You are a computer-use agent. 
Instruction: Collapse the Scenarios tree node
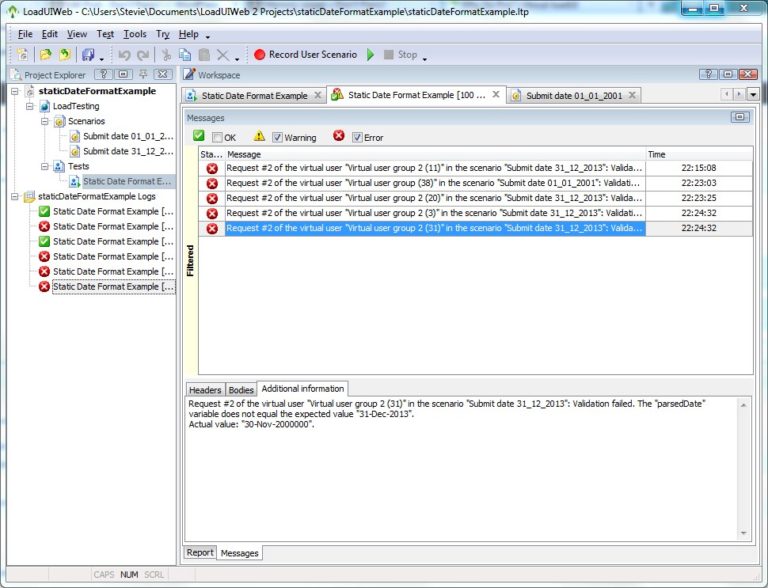(x=45, y=121)
